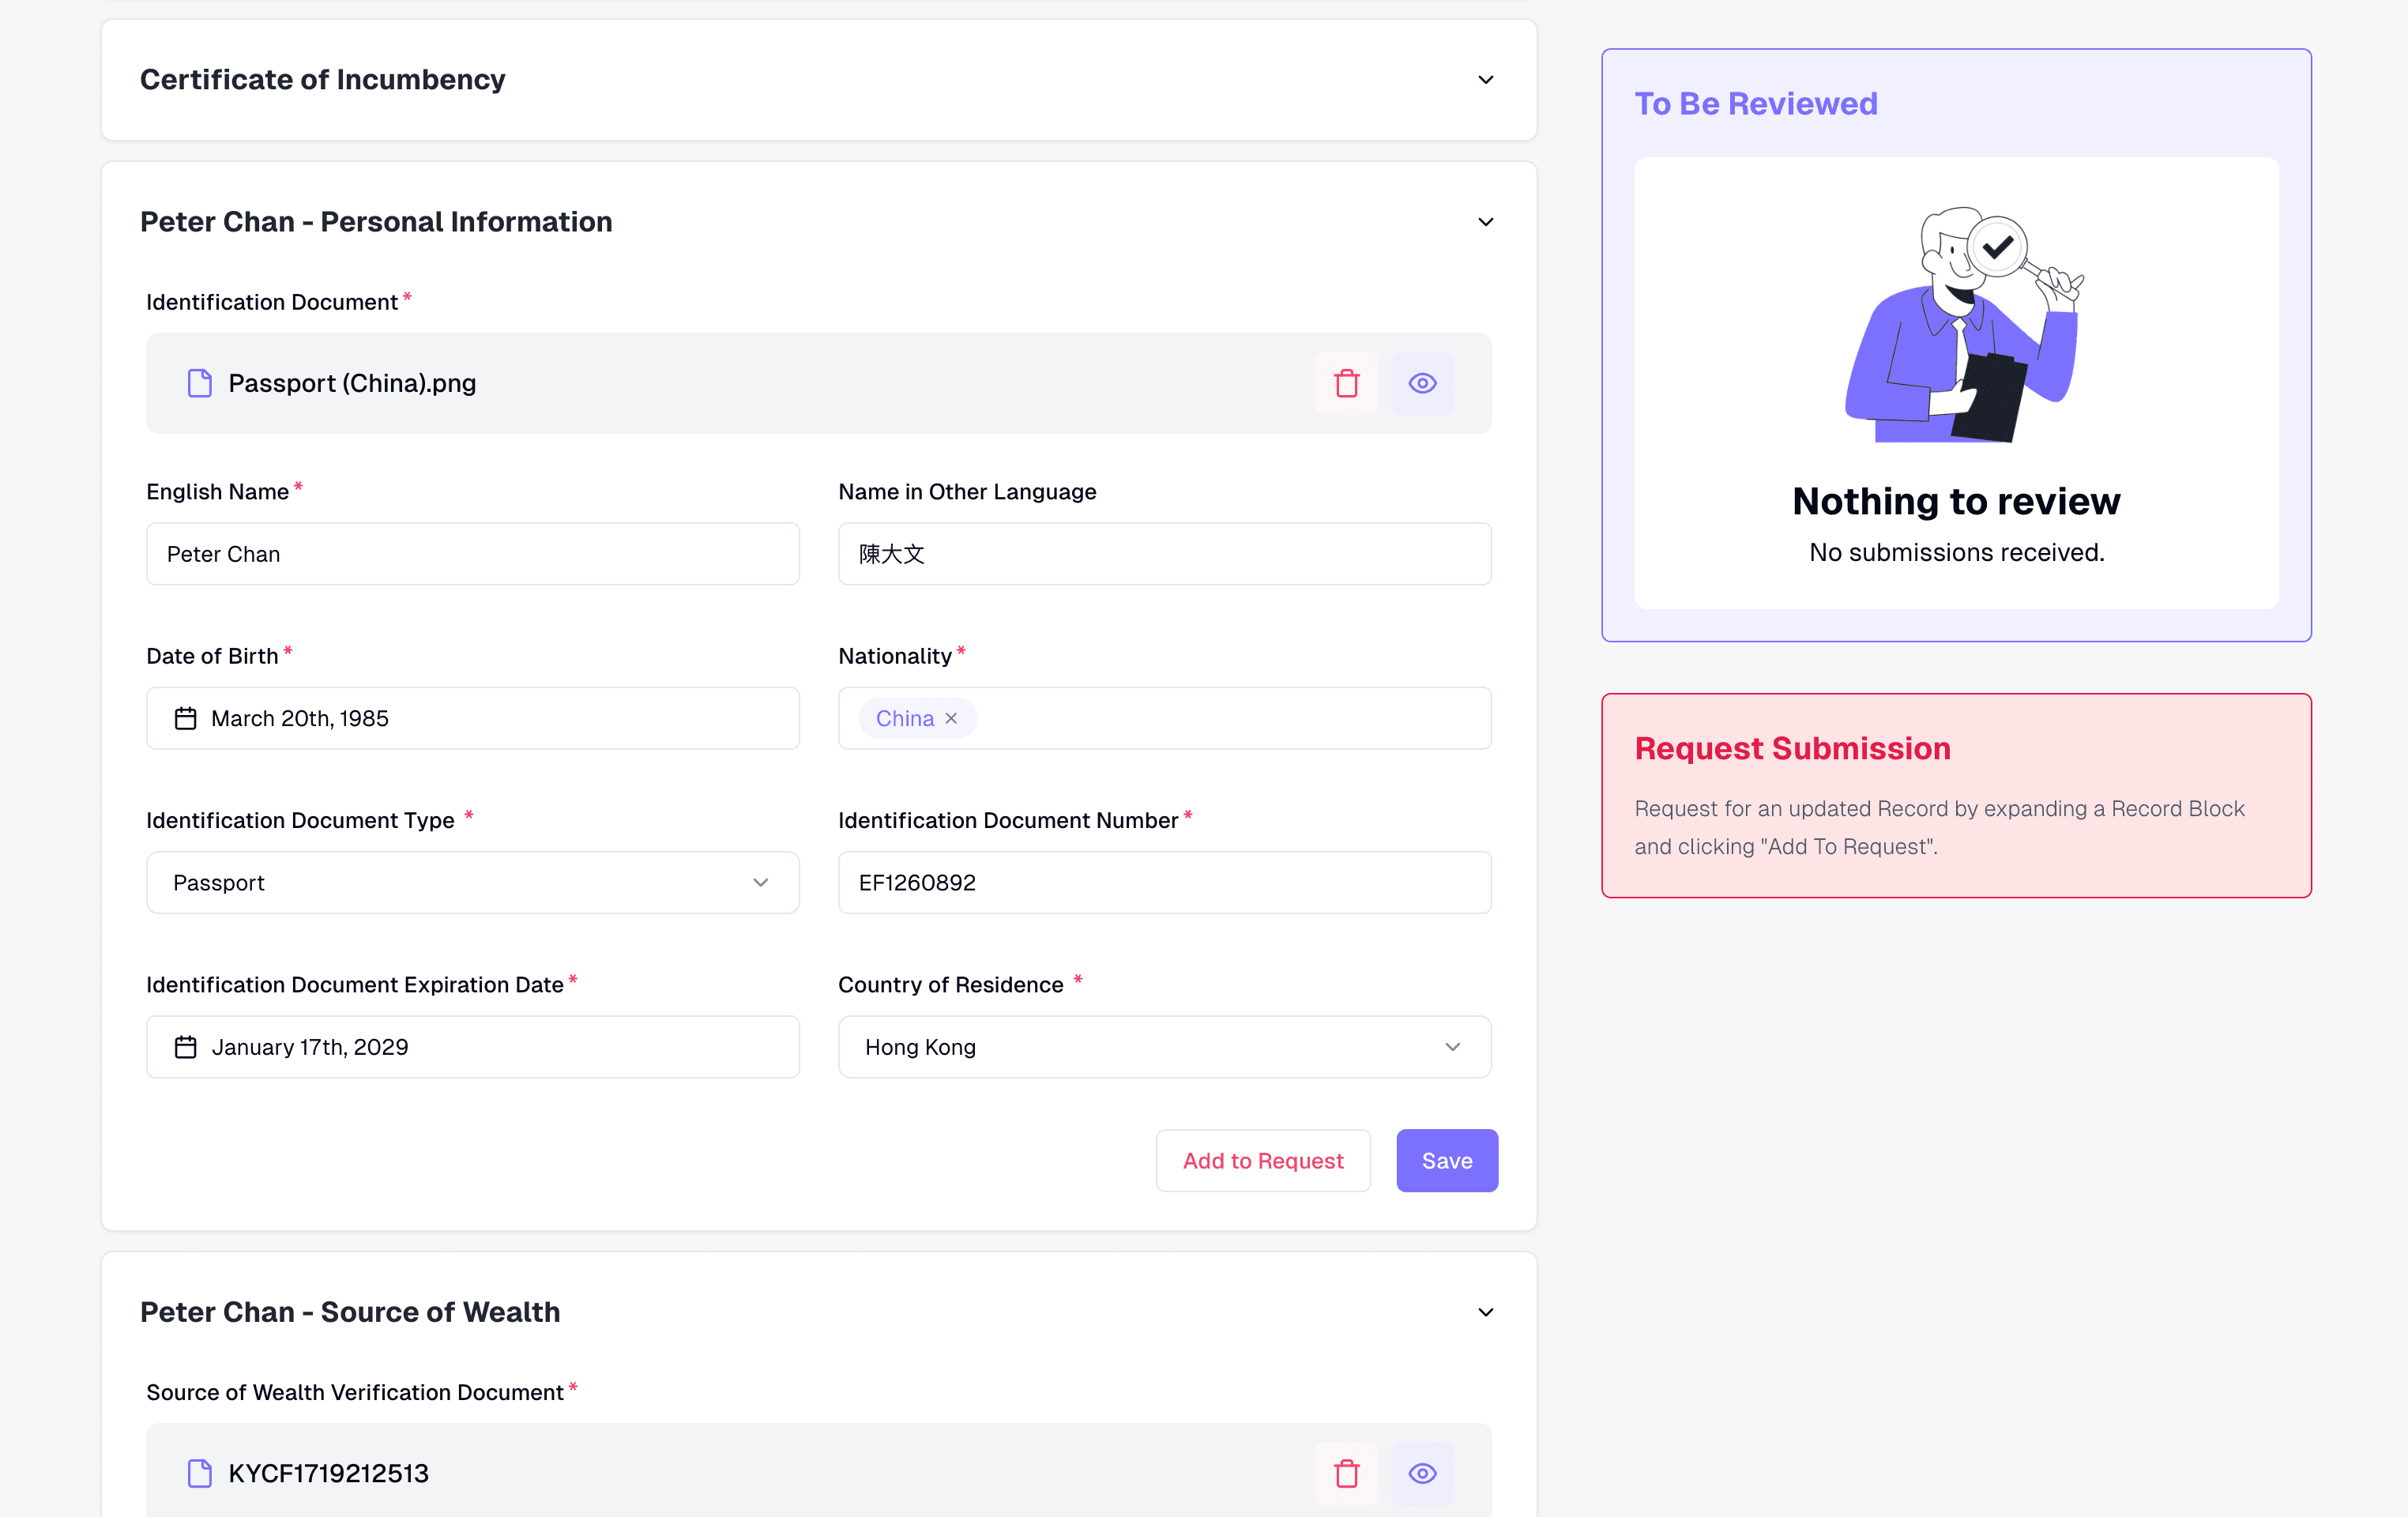
Task: Expand the Certificate of Incumbency section
Action: pos(1486,80)
